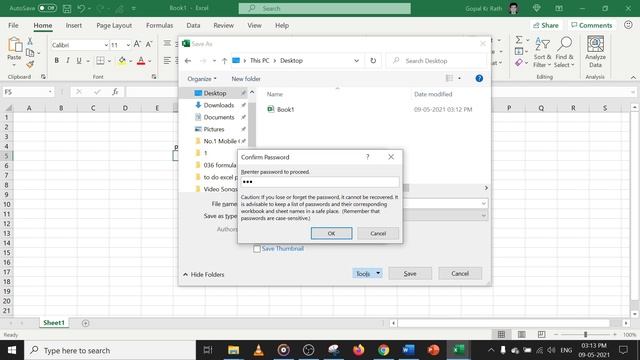
Task: Increase font size icon
Action: (x=137, y=44)
